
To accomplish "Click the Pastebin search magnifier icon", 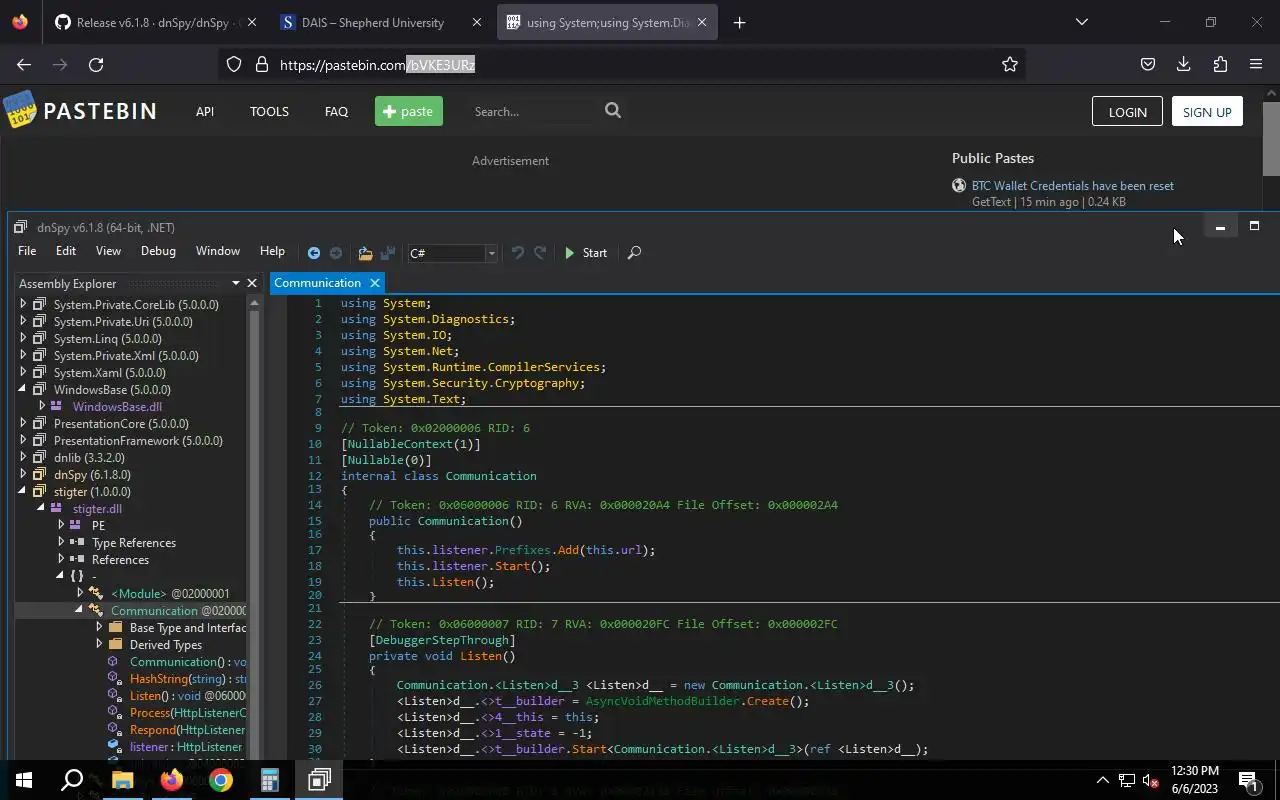I will pos(613,111).
